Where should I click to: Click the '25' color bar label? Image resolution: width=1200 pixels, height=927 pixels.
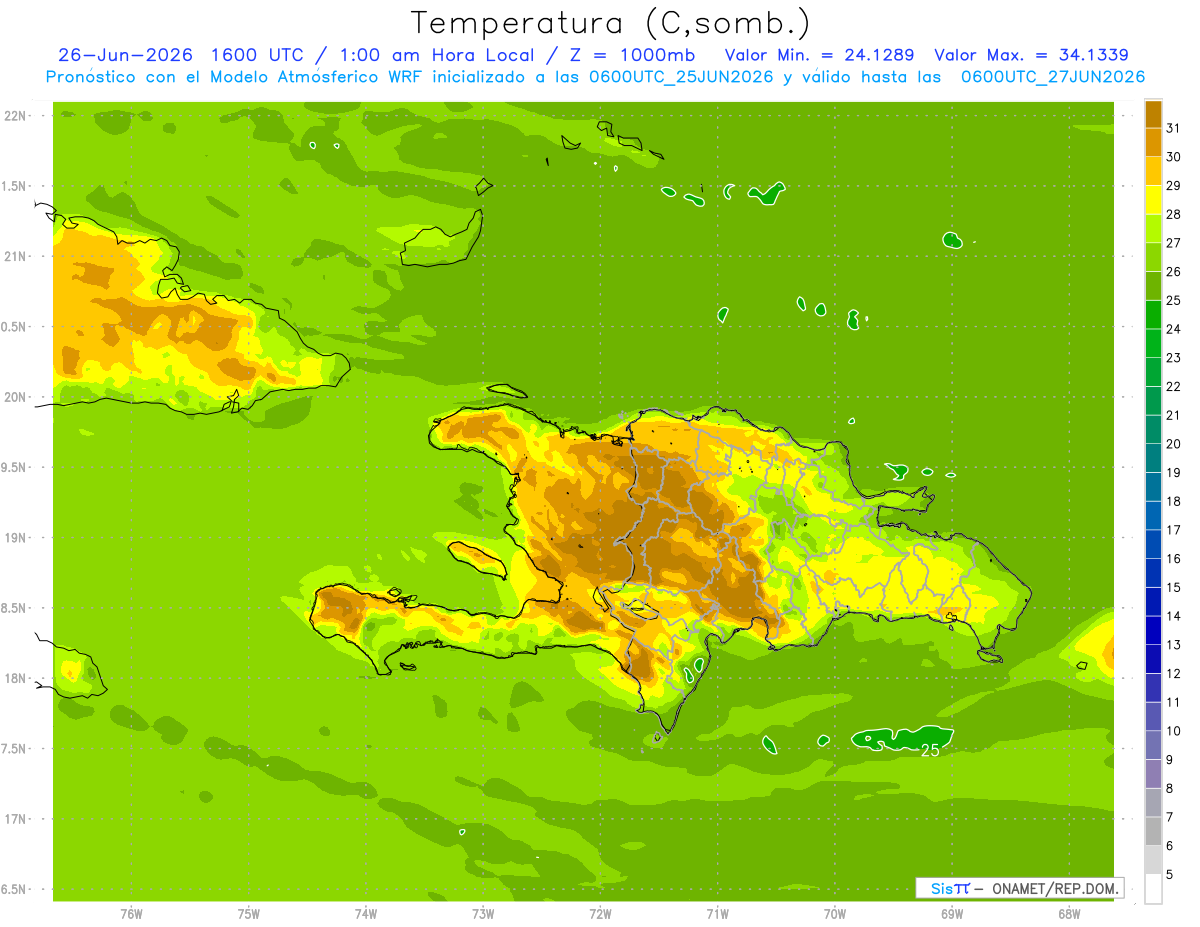coord(1172,300)
